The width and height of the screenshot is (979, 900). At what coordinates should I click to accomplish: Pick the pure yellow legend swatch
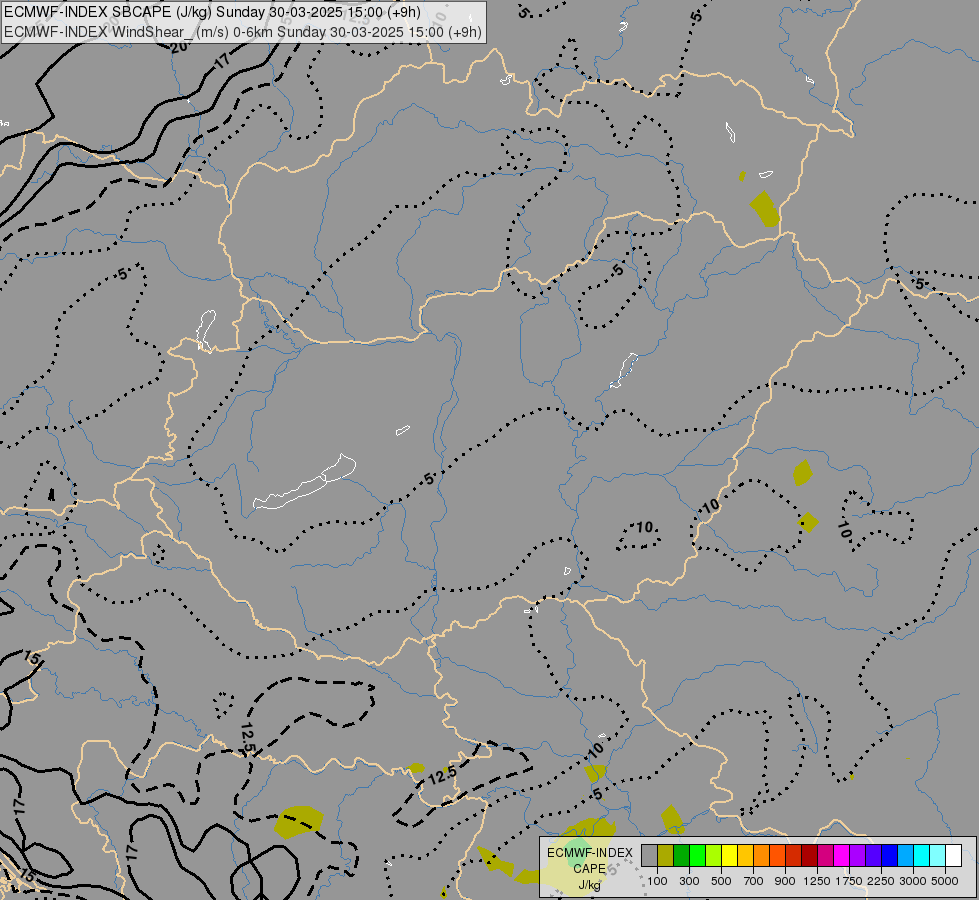pos(730,855)
